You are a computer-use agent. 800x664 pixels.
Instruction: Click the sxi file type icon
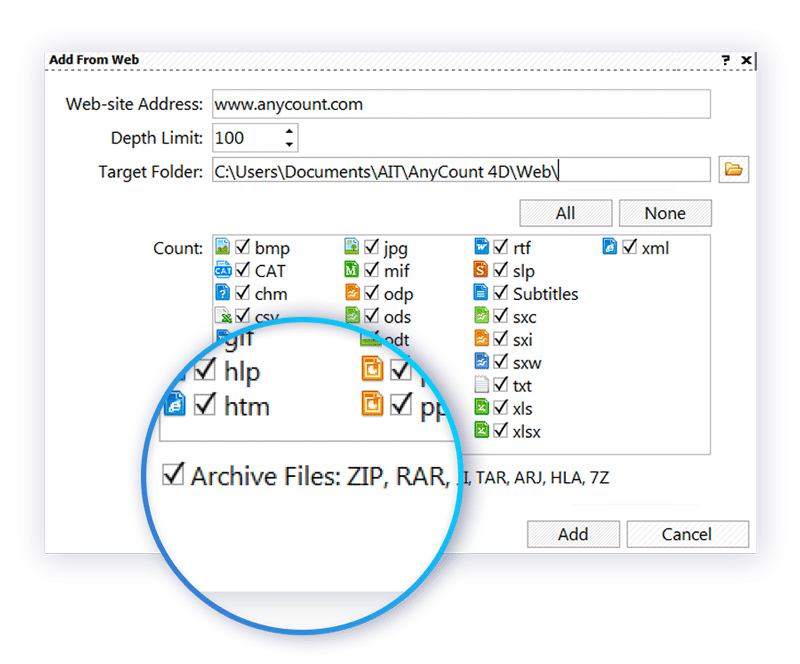click(481, 338)
